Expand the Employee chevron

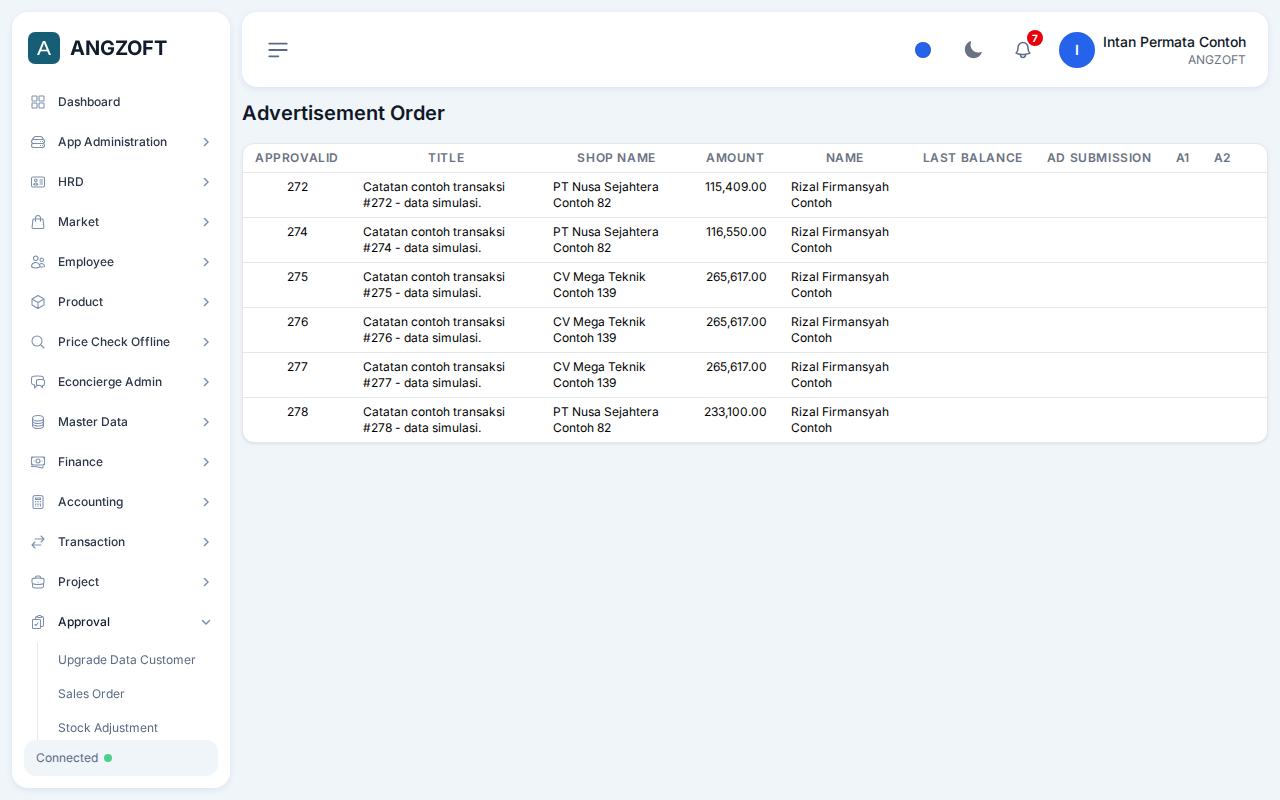(206, 262)
